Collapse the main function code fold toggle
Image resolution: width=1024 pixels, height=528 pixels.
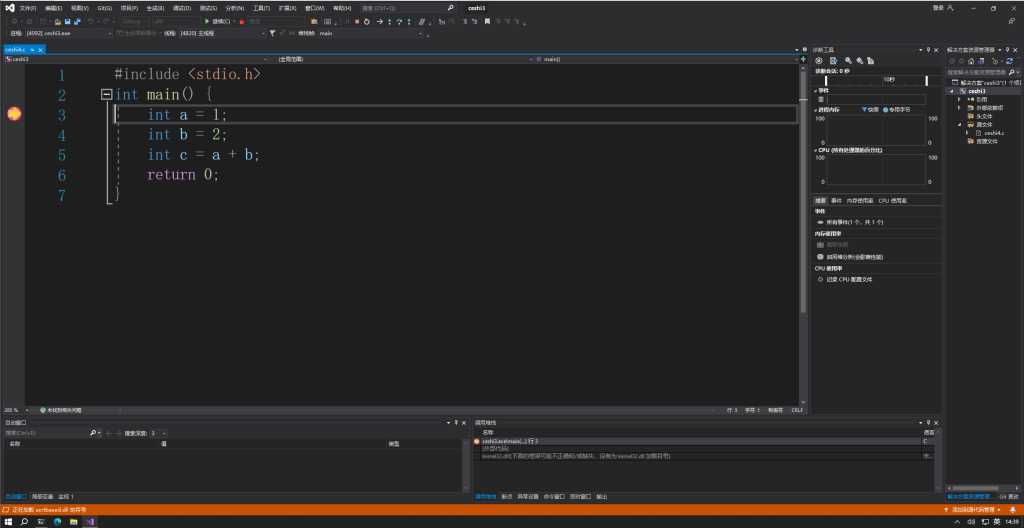point(106,95)
